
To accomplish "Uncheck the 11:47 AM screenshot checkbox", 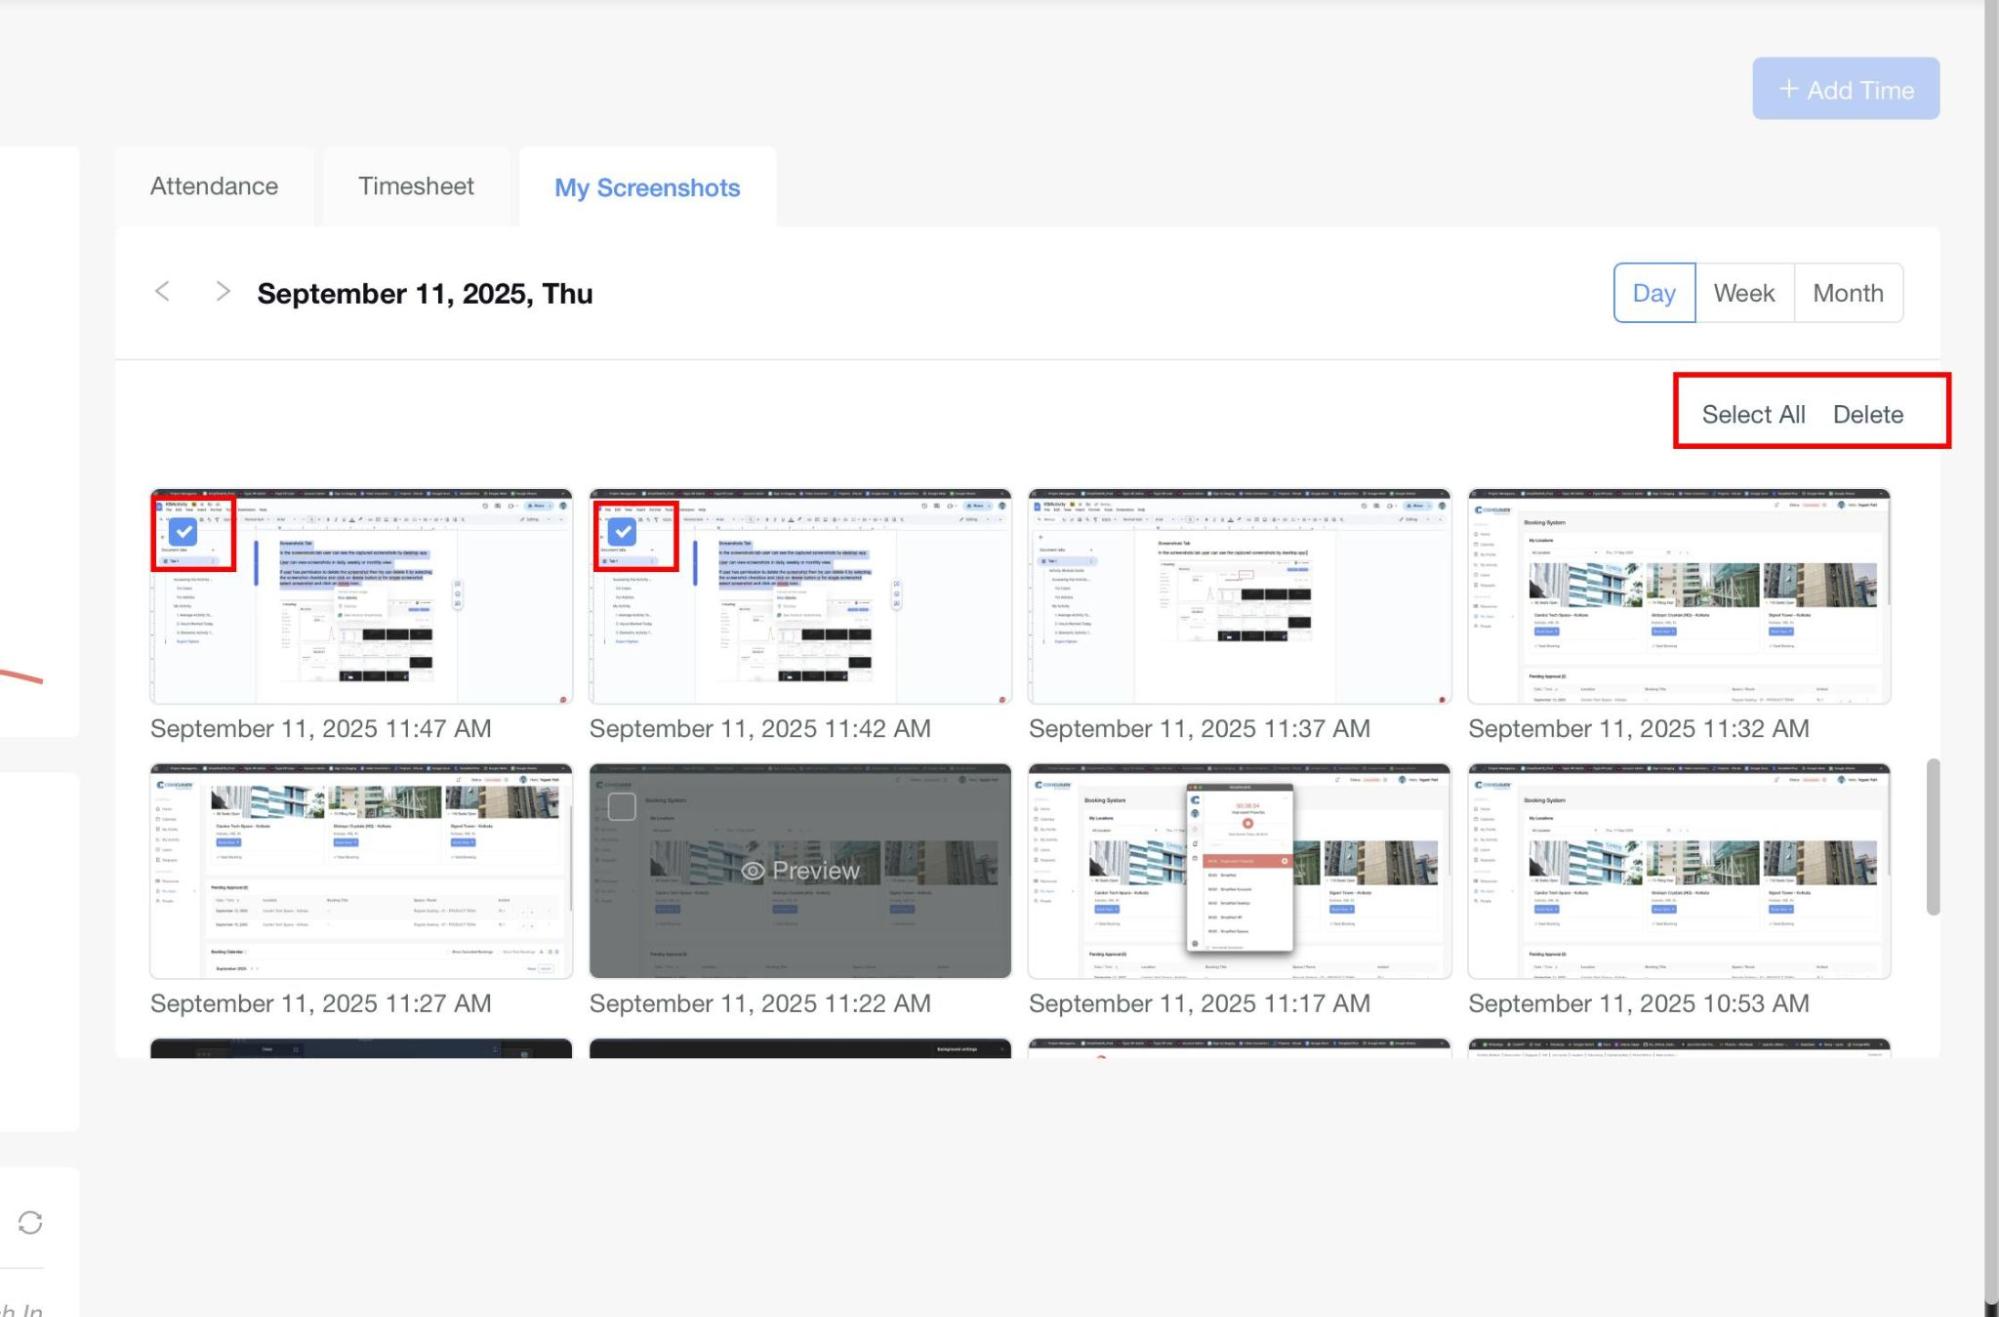I will click(183, 532).
